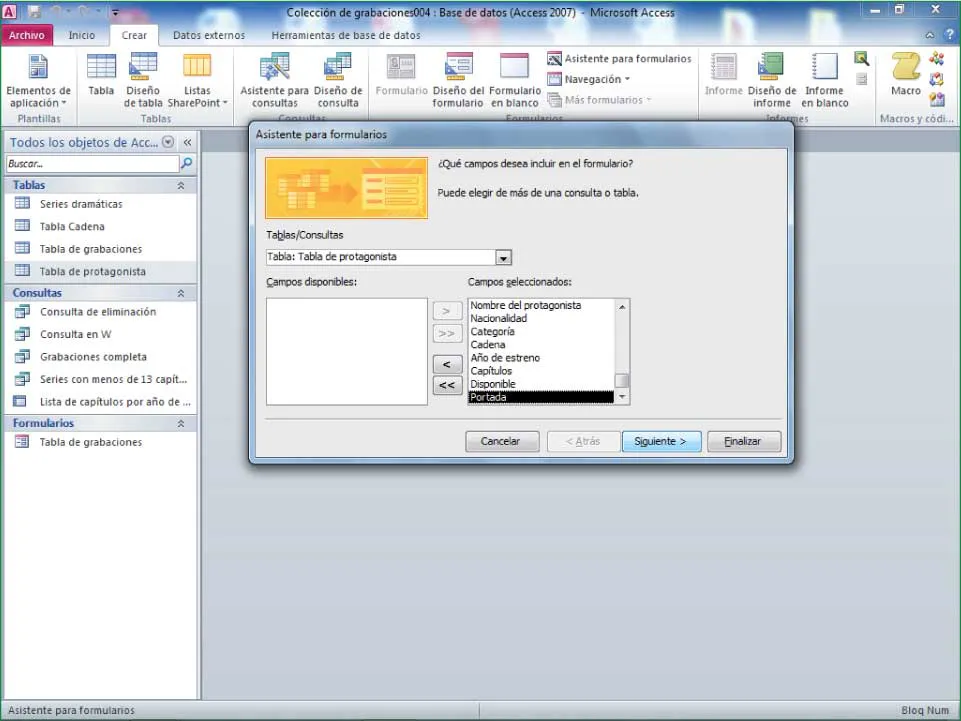Collapse the Consultas group
Image resolution: width=961 pixels, height=721 pixels.
(x=181, y=293)
